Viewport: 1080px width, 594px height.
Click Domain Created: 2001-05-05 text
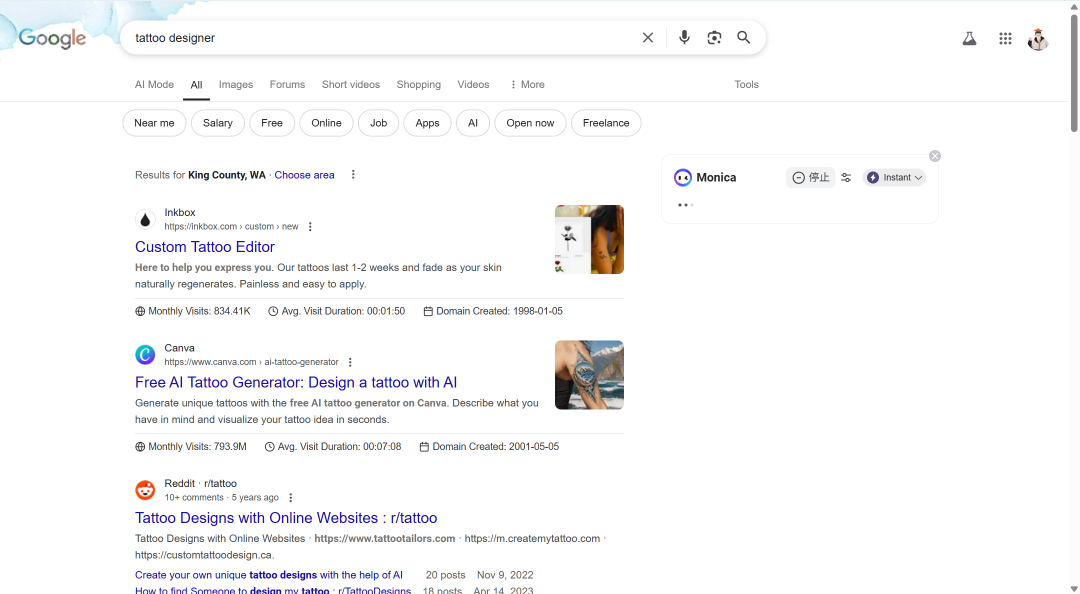pyautogui.click(x=489, y=447)
